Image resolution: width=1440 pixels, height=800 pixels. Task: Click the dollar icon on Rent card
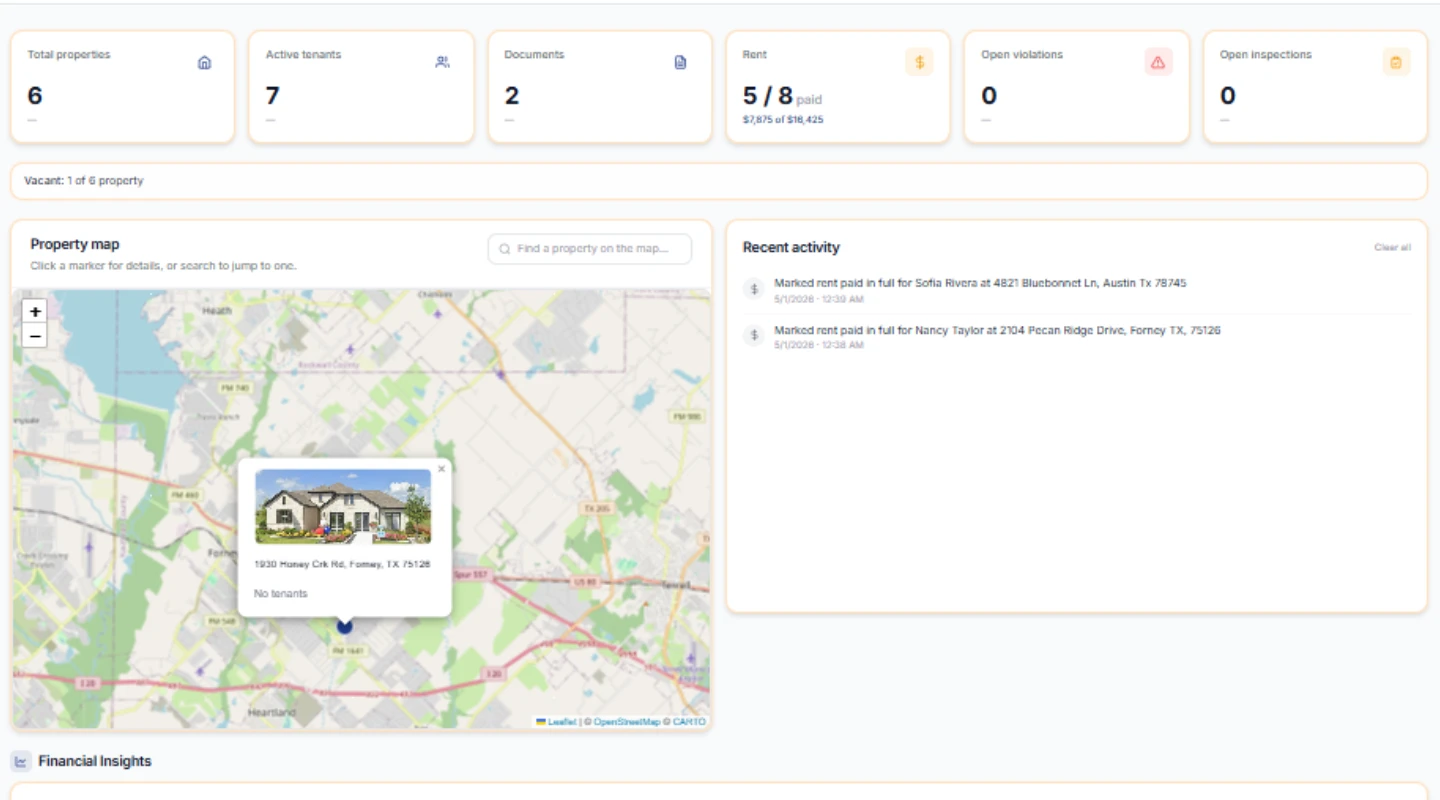[x=919, y=62]
